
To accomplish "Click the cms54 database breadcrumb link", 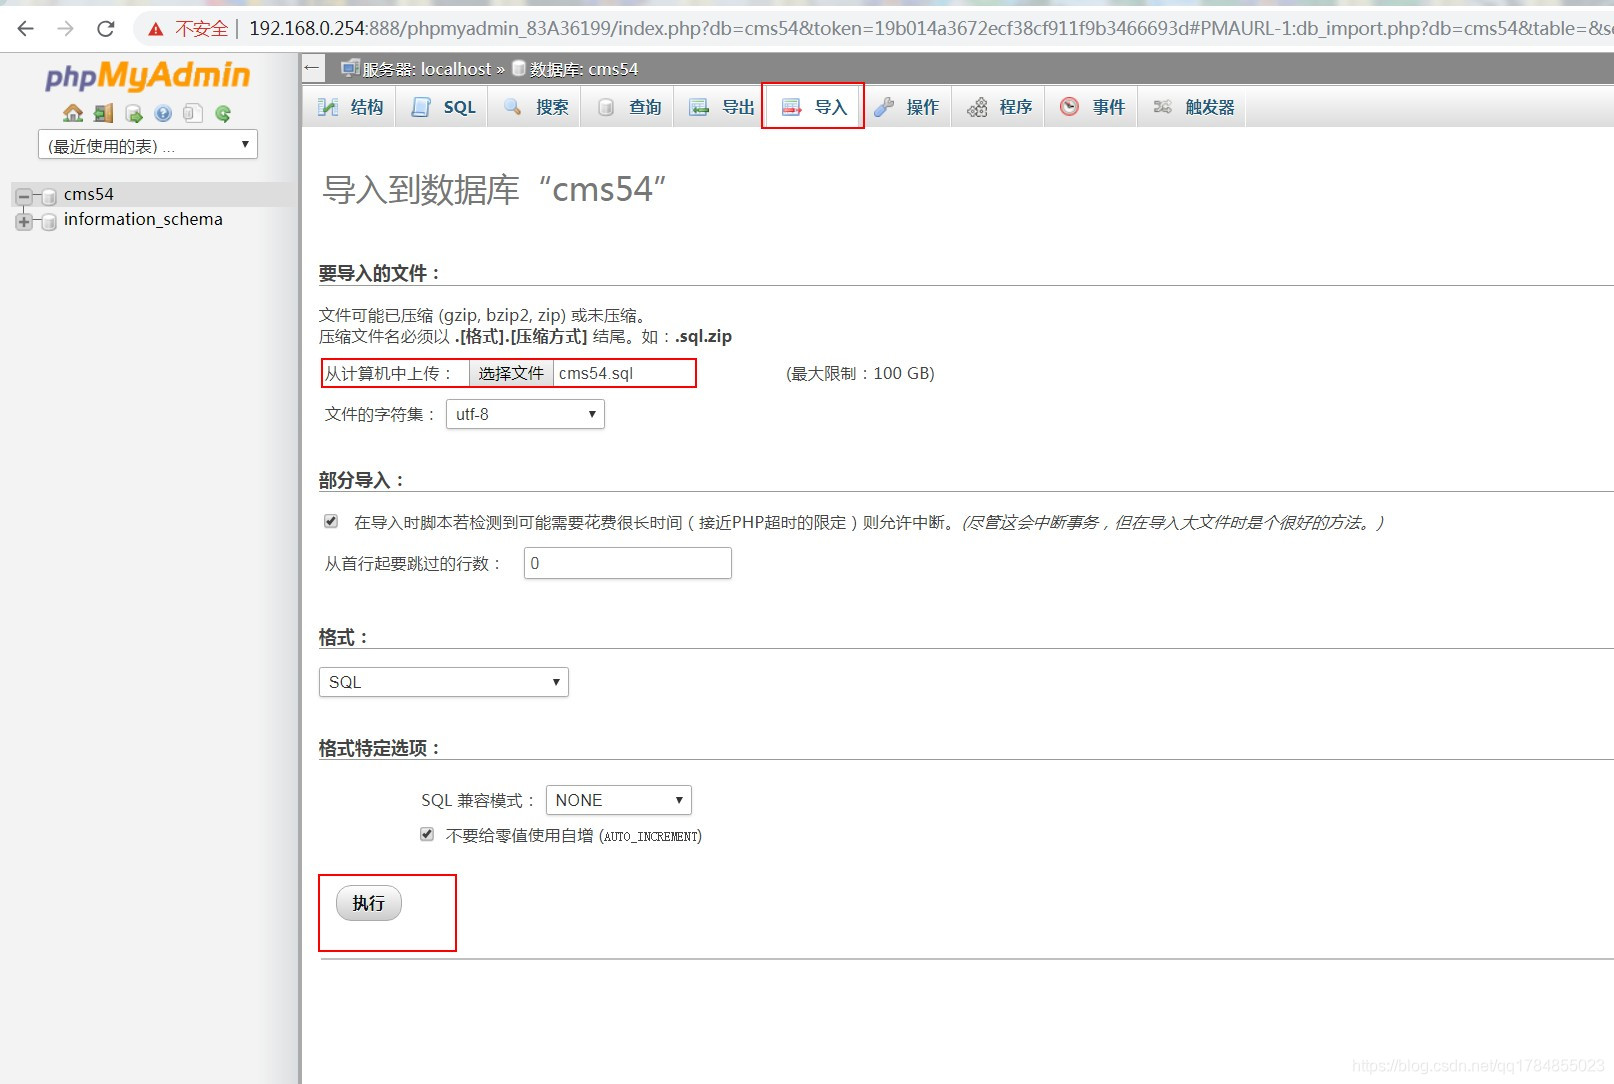I will [x=584, y=69].
